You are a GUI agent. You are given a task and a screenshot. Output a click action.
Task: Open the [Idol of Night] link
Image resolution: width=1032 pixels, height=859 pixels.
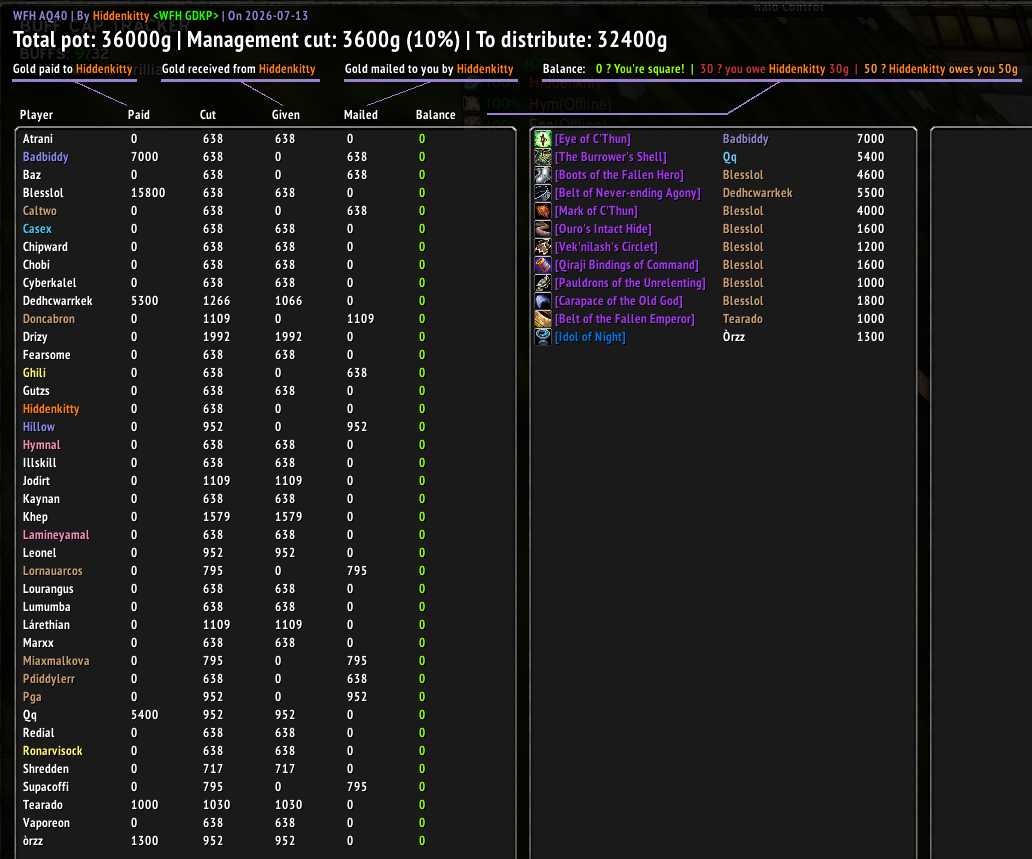pos(590,337)
